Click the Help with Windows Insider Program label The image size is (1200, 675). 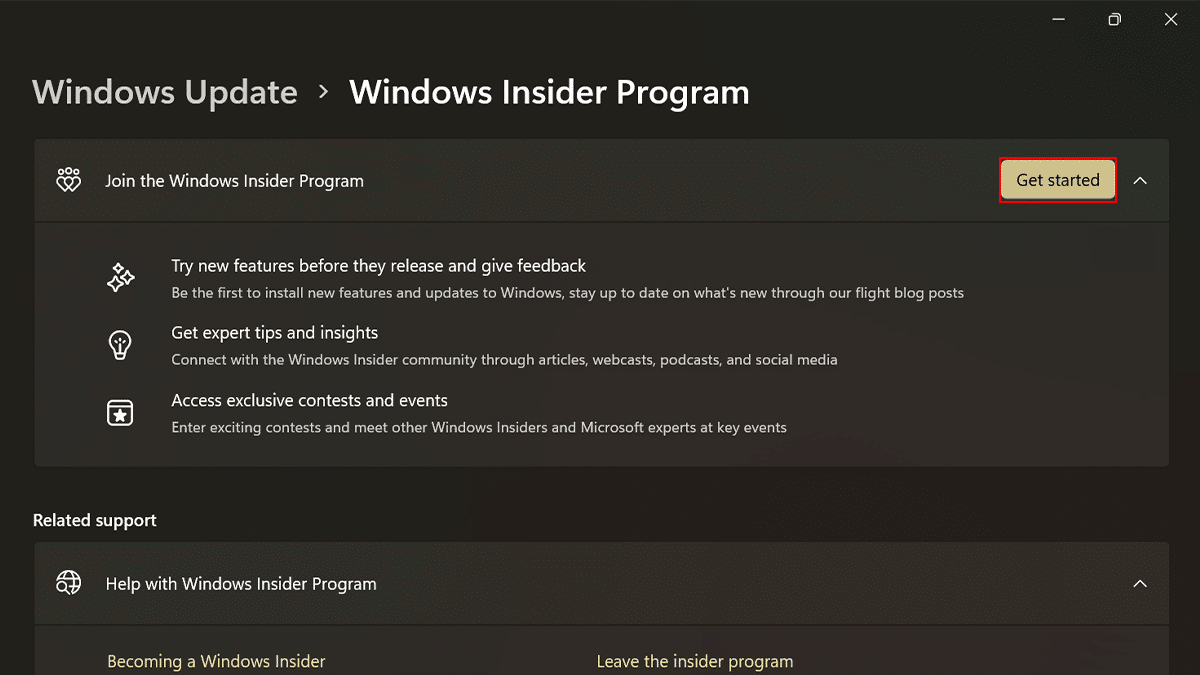(241, 584)
